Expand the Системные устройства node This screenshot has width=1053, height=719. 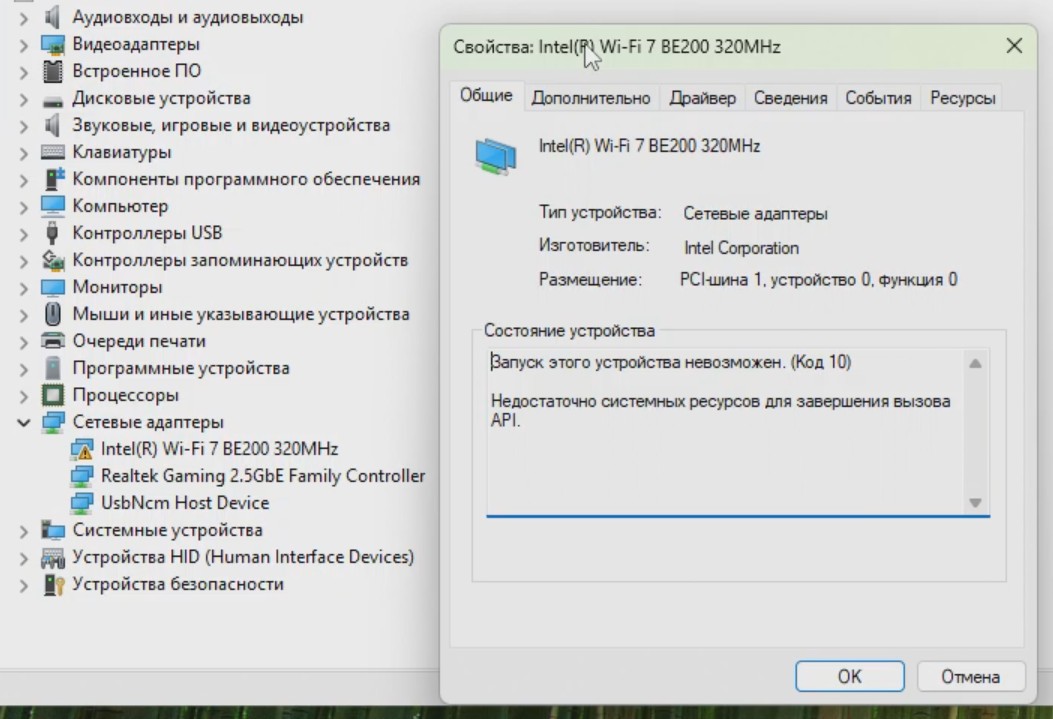coord(24,531)
